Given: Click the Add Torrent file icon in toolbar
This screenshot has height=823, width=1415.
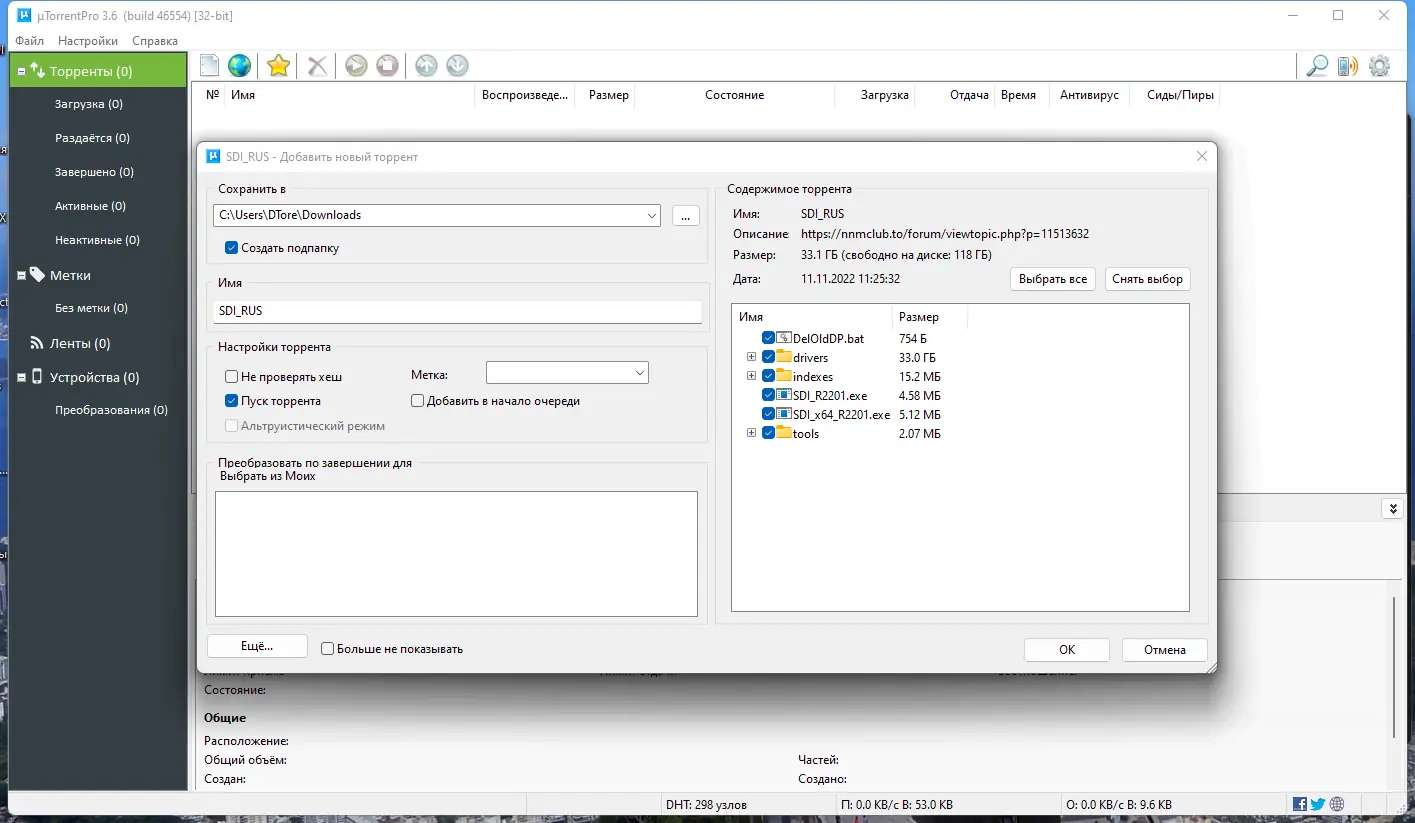Looking at the screenshot, I should 210,66.
